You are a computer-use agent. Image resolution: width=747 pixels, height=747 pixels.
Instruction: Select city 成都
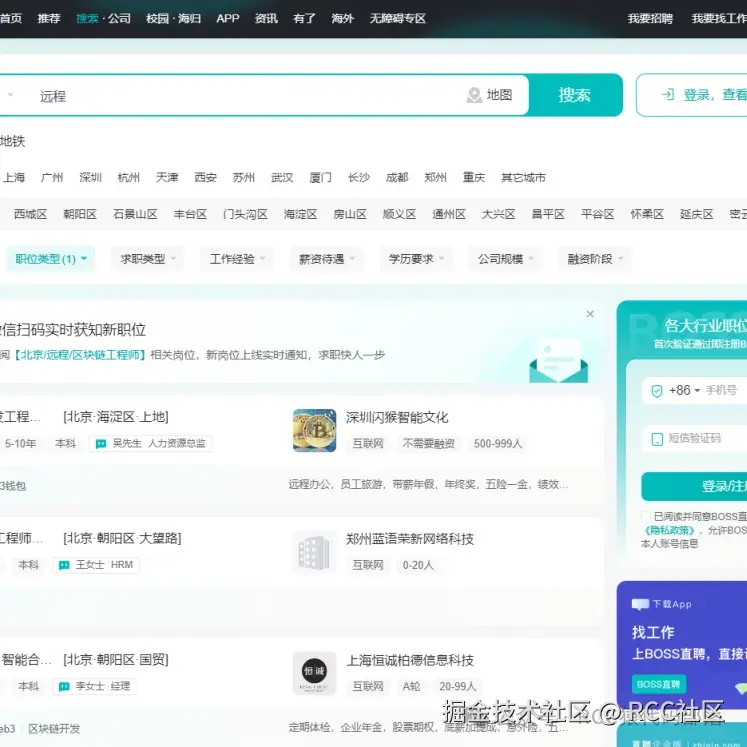tap(397, 178)
